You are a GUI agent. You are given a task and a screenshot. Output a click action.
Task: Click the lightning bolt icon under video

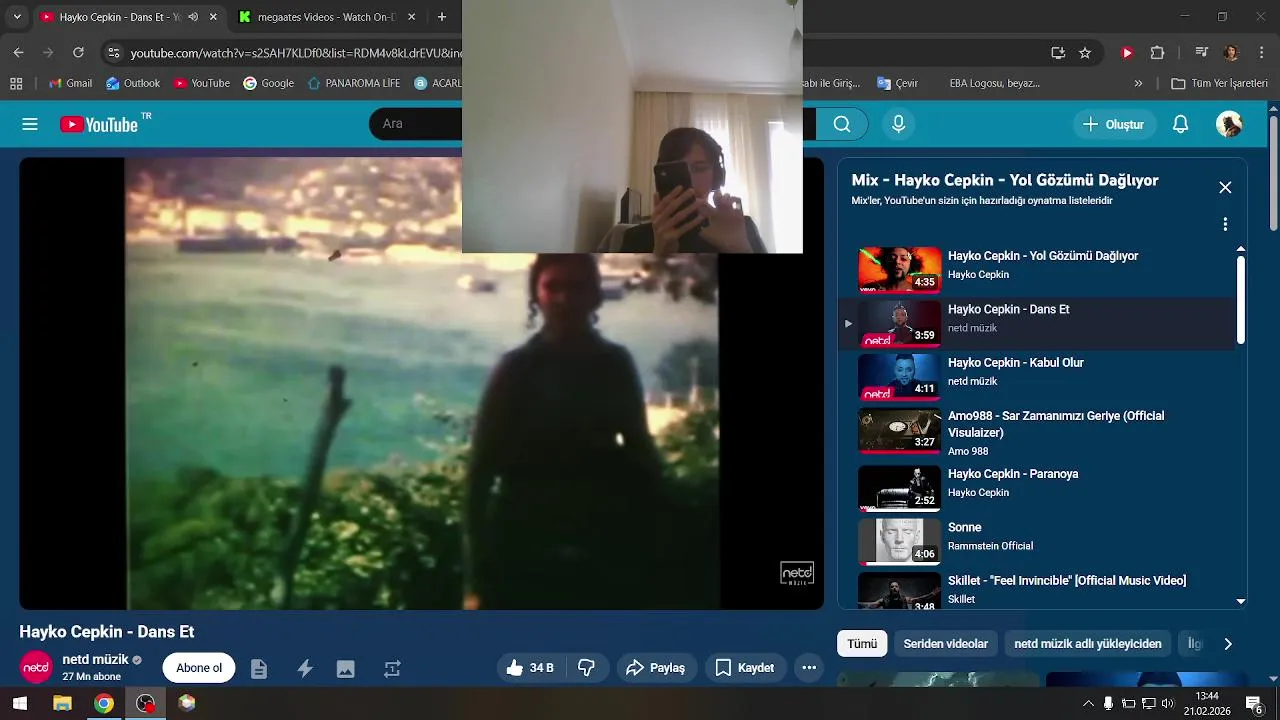305,669
